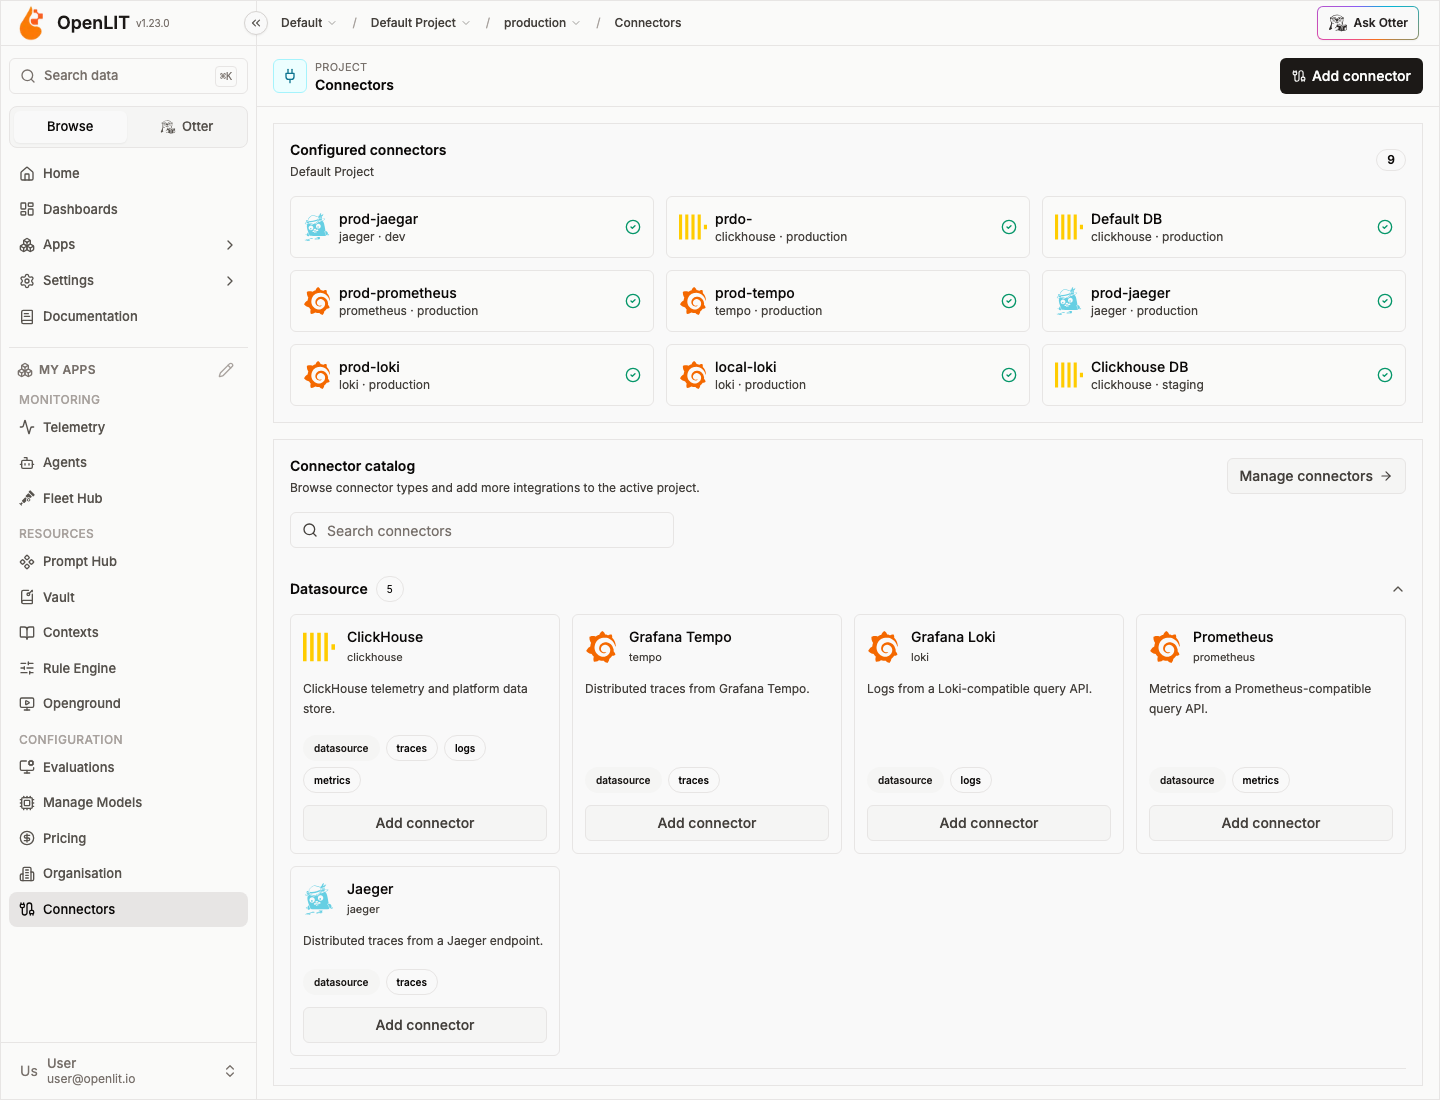
Task: Click the OpenLIT flame logo
Action: [x=31, y=23]
